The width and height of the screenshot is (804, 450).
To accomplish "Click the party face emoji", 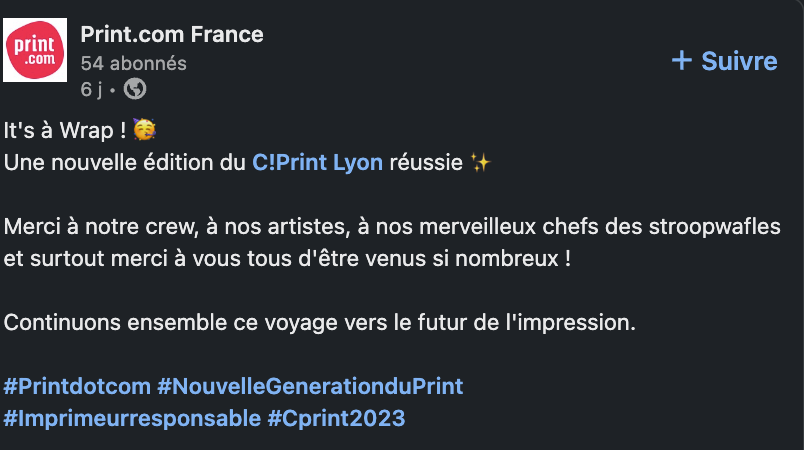I will click(x=145, y=130).
